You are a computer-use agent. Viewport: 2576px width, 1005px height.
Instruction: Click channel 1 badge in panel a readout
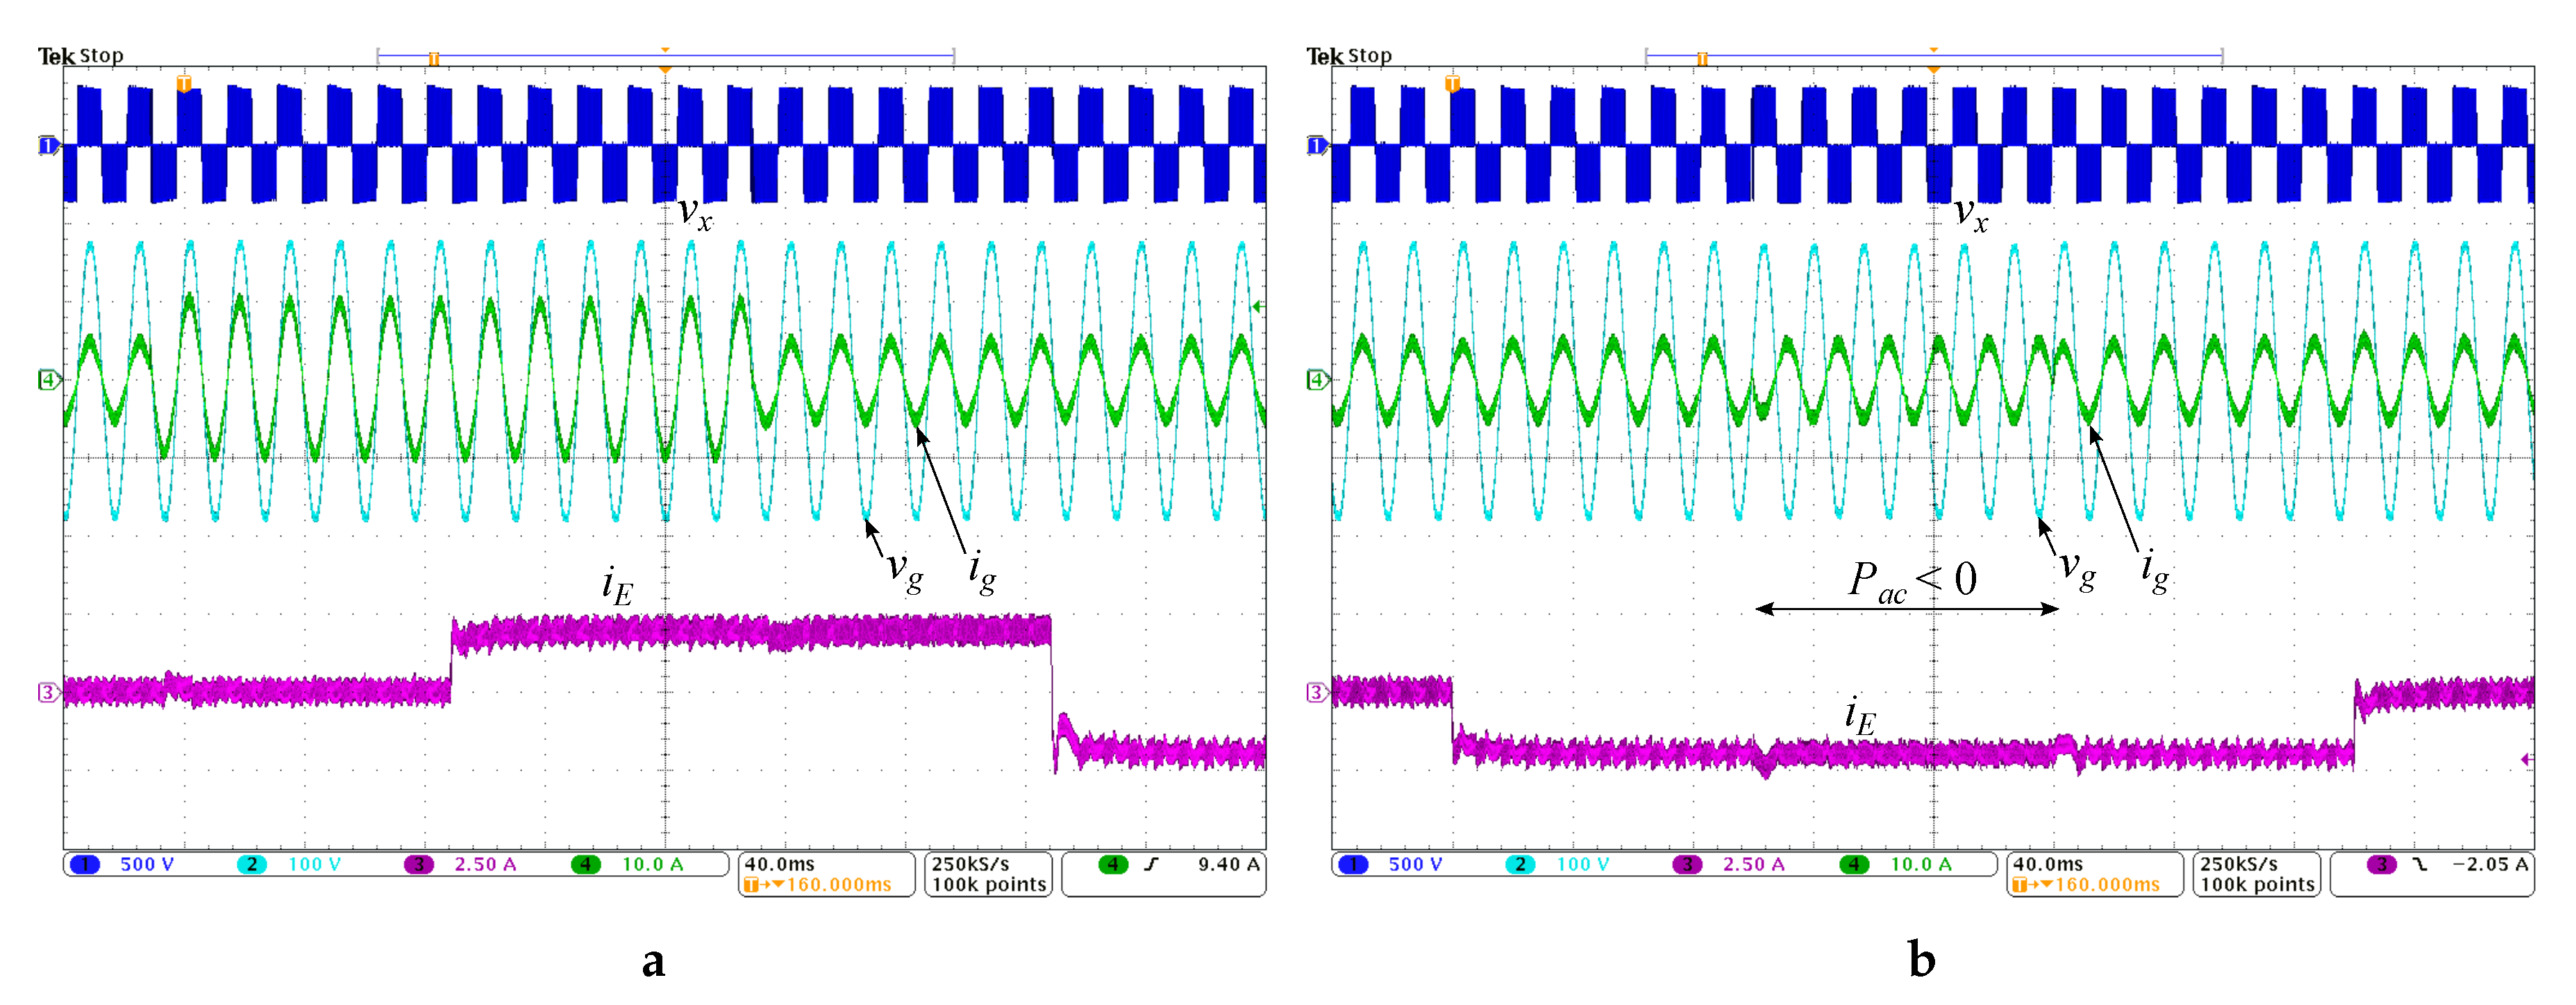[x=85, y=864]
